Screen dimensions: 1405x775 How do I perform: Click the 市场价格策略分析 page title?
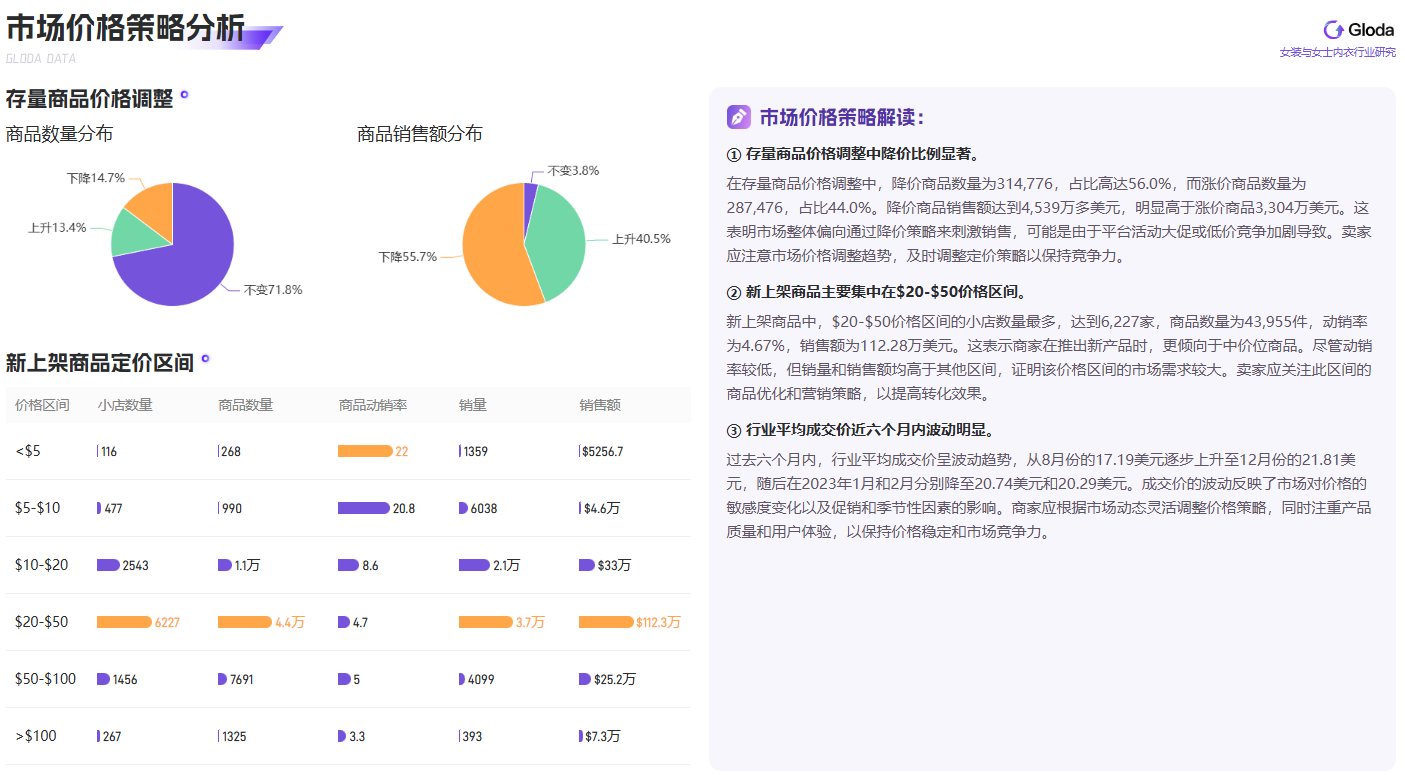coord(127,27)
